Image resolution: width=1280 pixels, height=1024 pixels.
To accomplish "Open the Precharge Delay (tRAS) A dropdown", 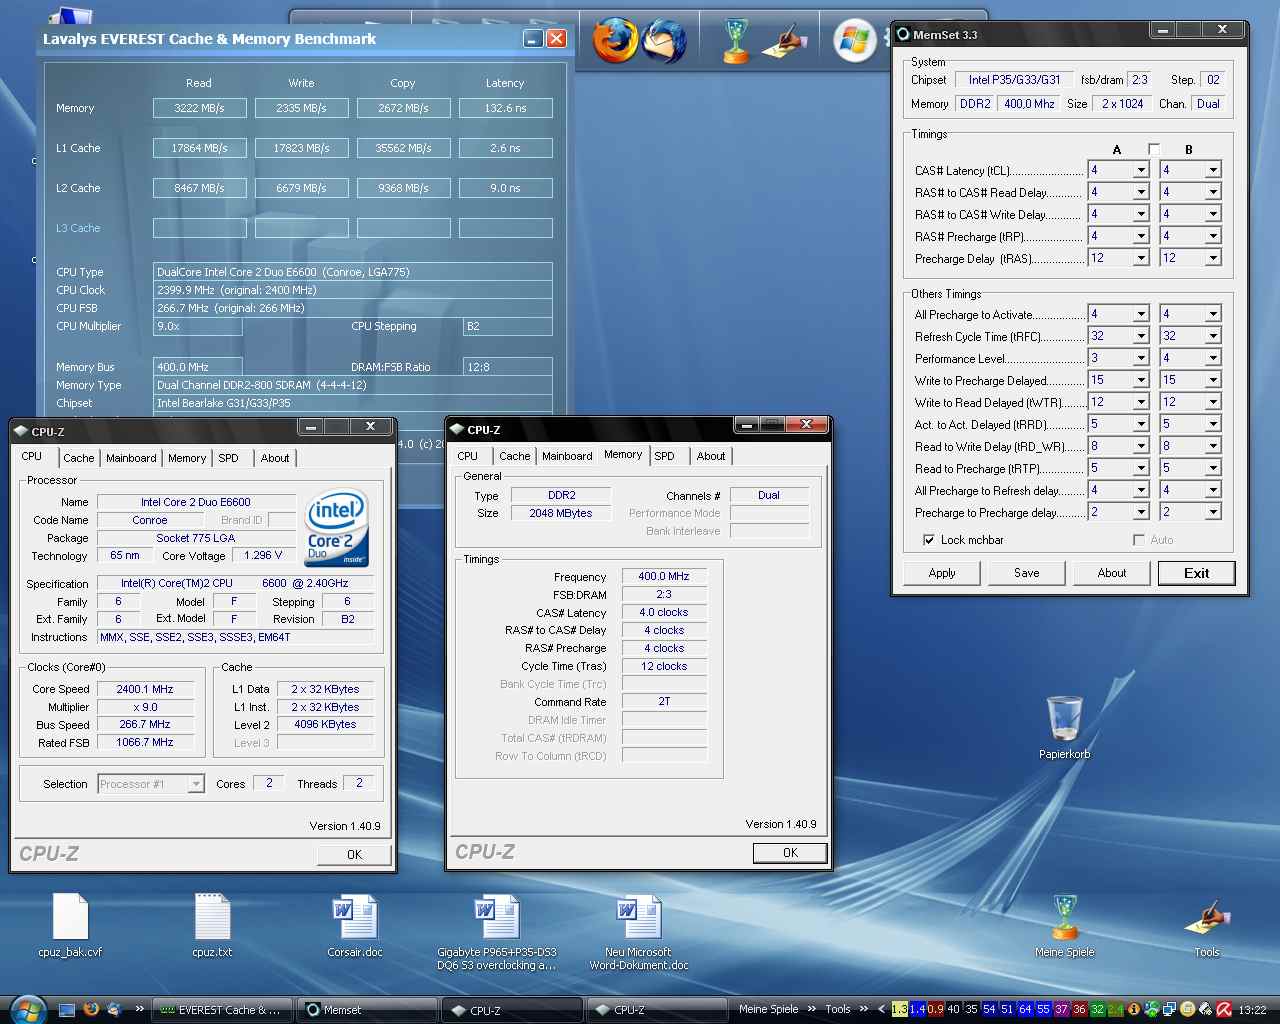I will point(1140,258).
